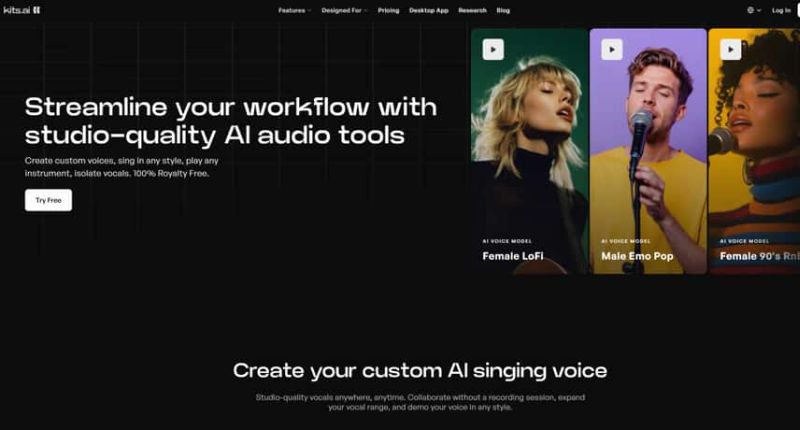
Task: Play the Male Emo Pop voice sample
Action: pyautogui.click(x=612, y=49)
